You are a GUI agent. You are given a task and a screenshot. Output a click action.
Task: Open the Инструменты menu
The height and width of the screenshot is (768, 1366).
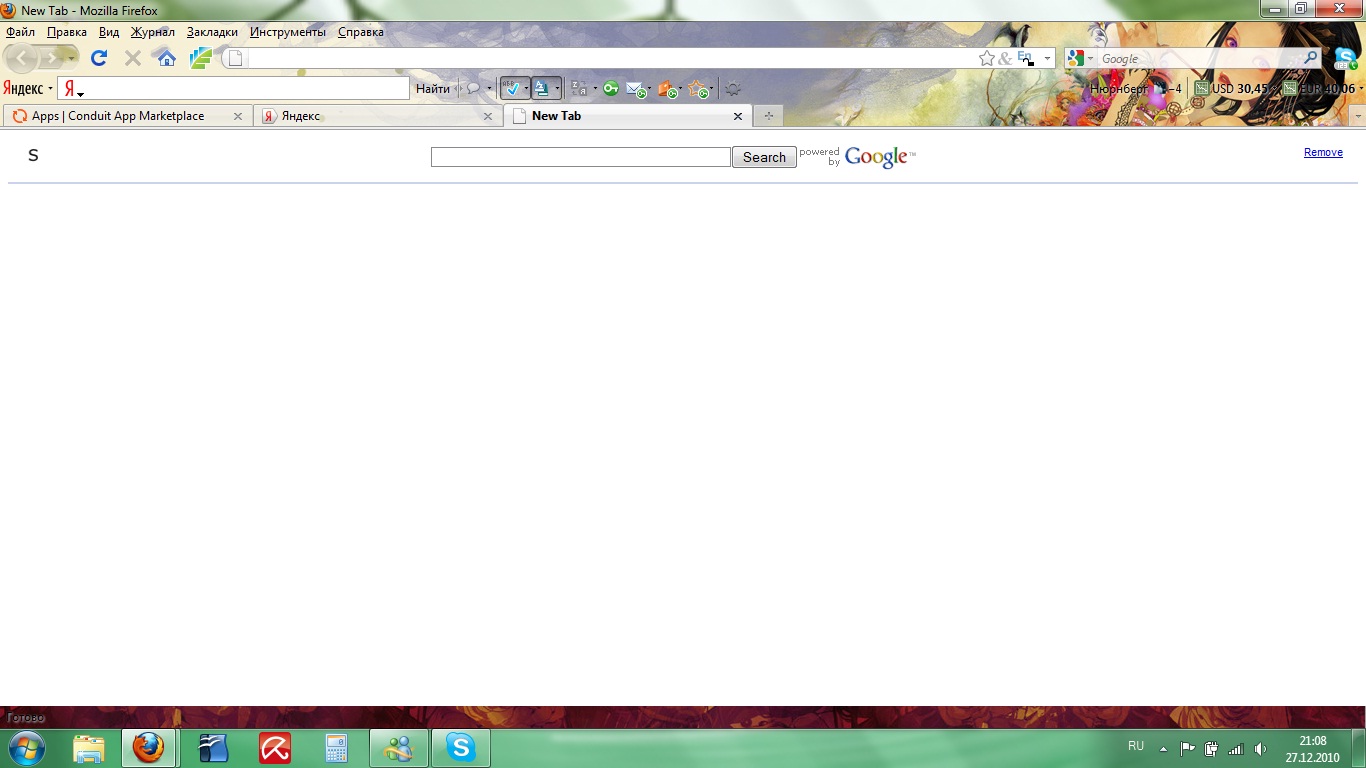pos(288,32)
